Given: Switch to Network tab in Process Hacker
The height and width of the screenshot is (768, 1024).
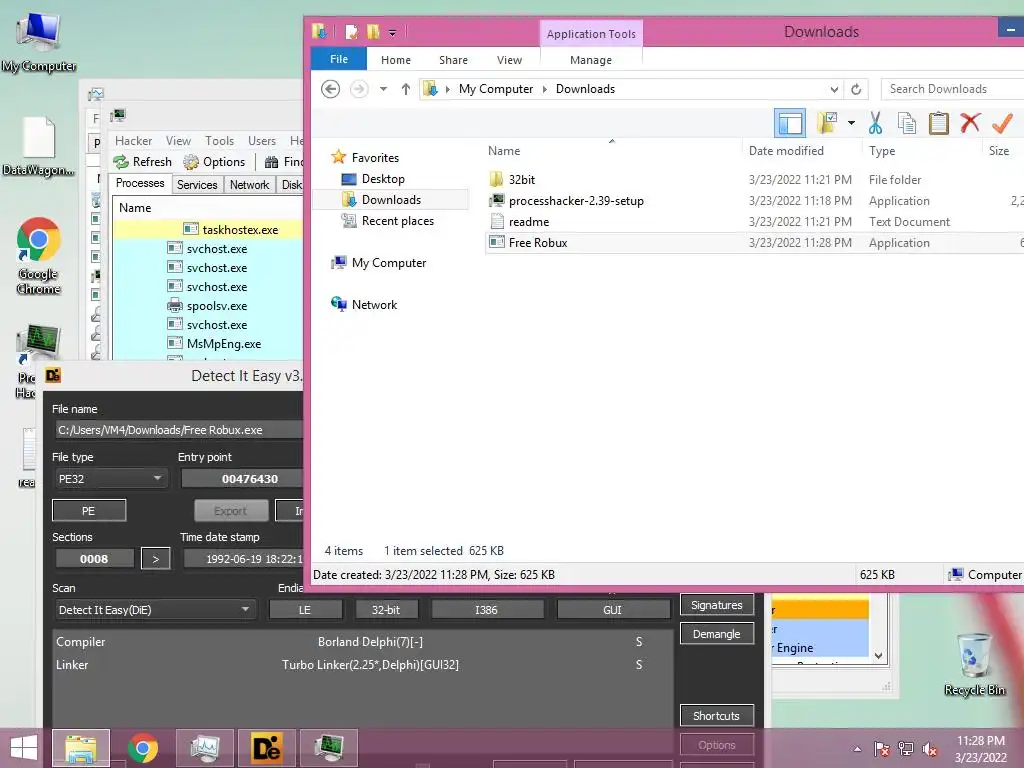Looking at the screenshot, I should tap(249, 185).
